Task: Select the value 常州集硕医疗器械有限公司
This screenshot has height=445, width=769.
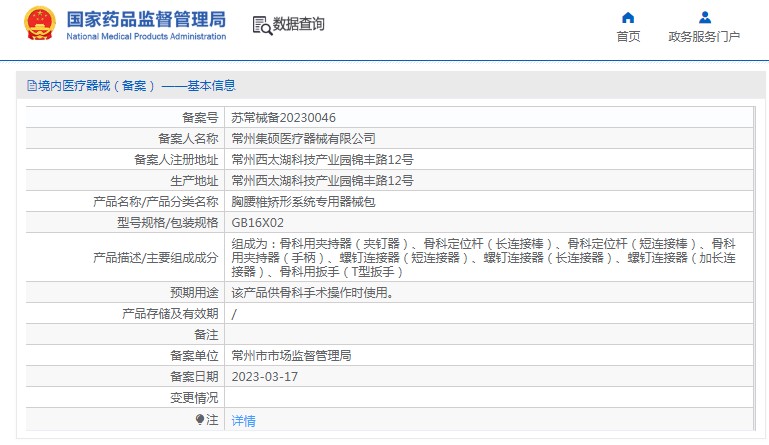Action: pyautogui.click(x=303, y=139)
